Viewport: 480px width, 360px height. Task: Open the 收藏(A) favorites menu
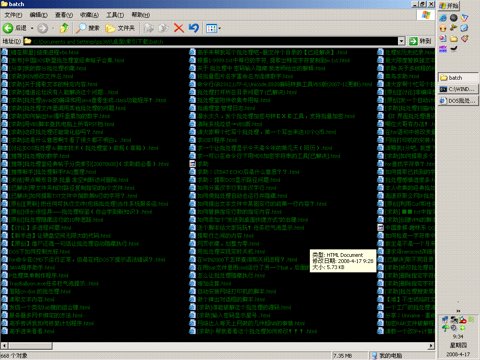click(89, 15)
